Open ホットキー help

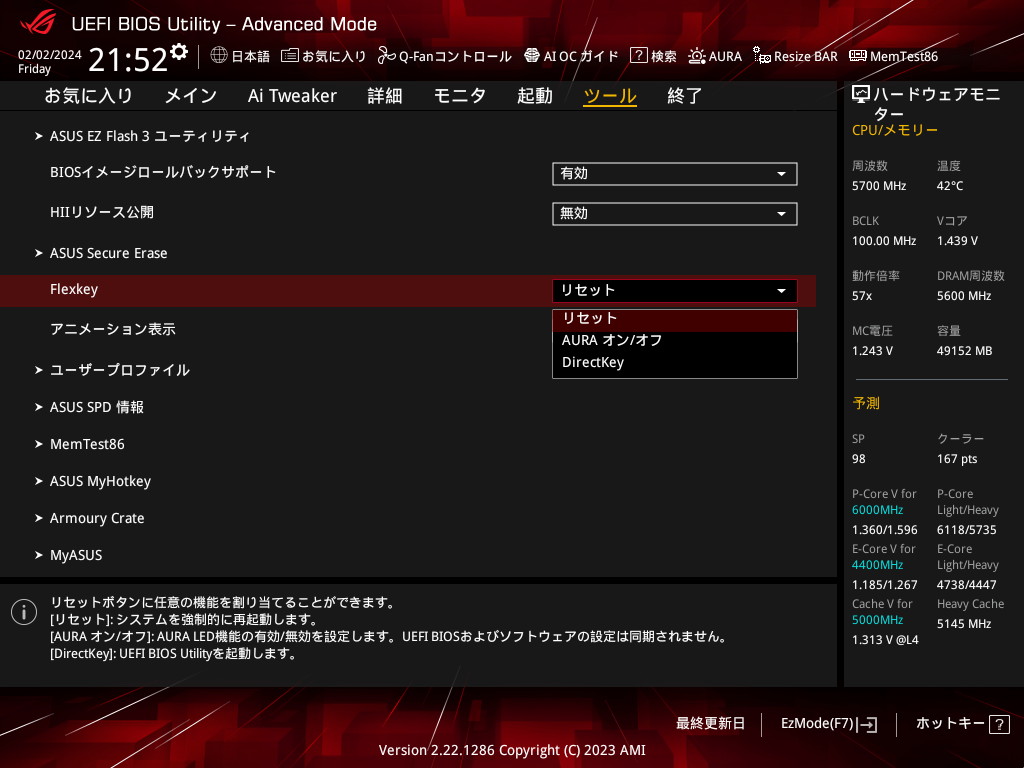950,724
